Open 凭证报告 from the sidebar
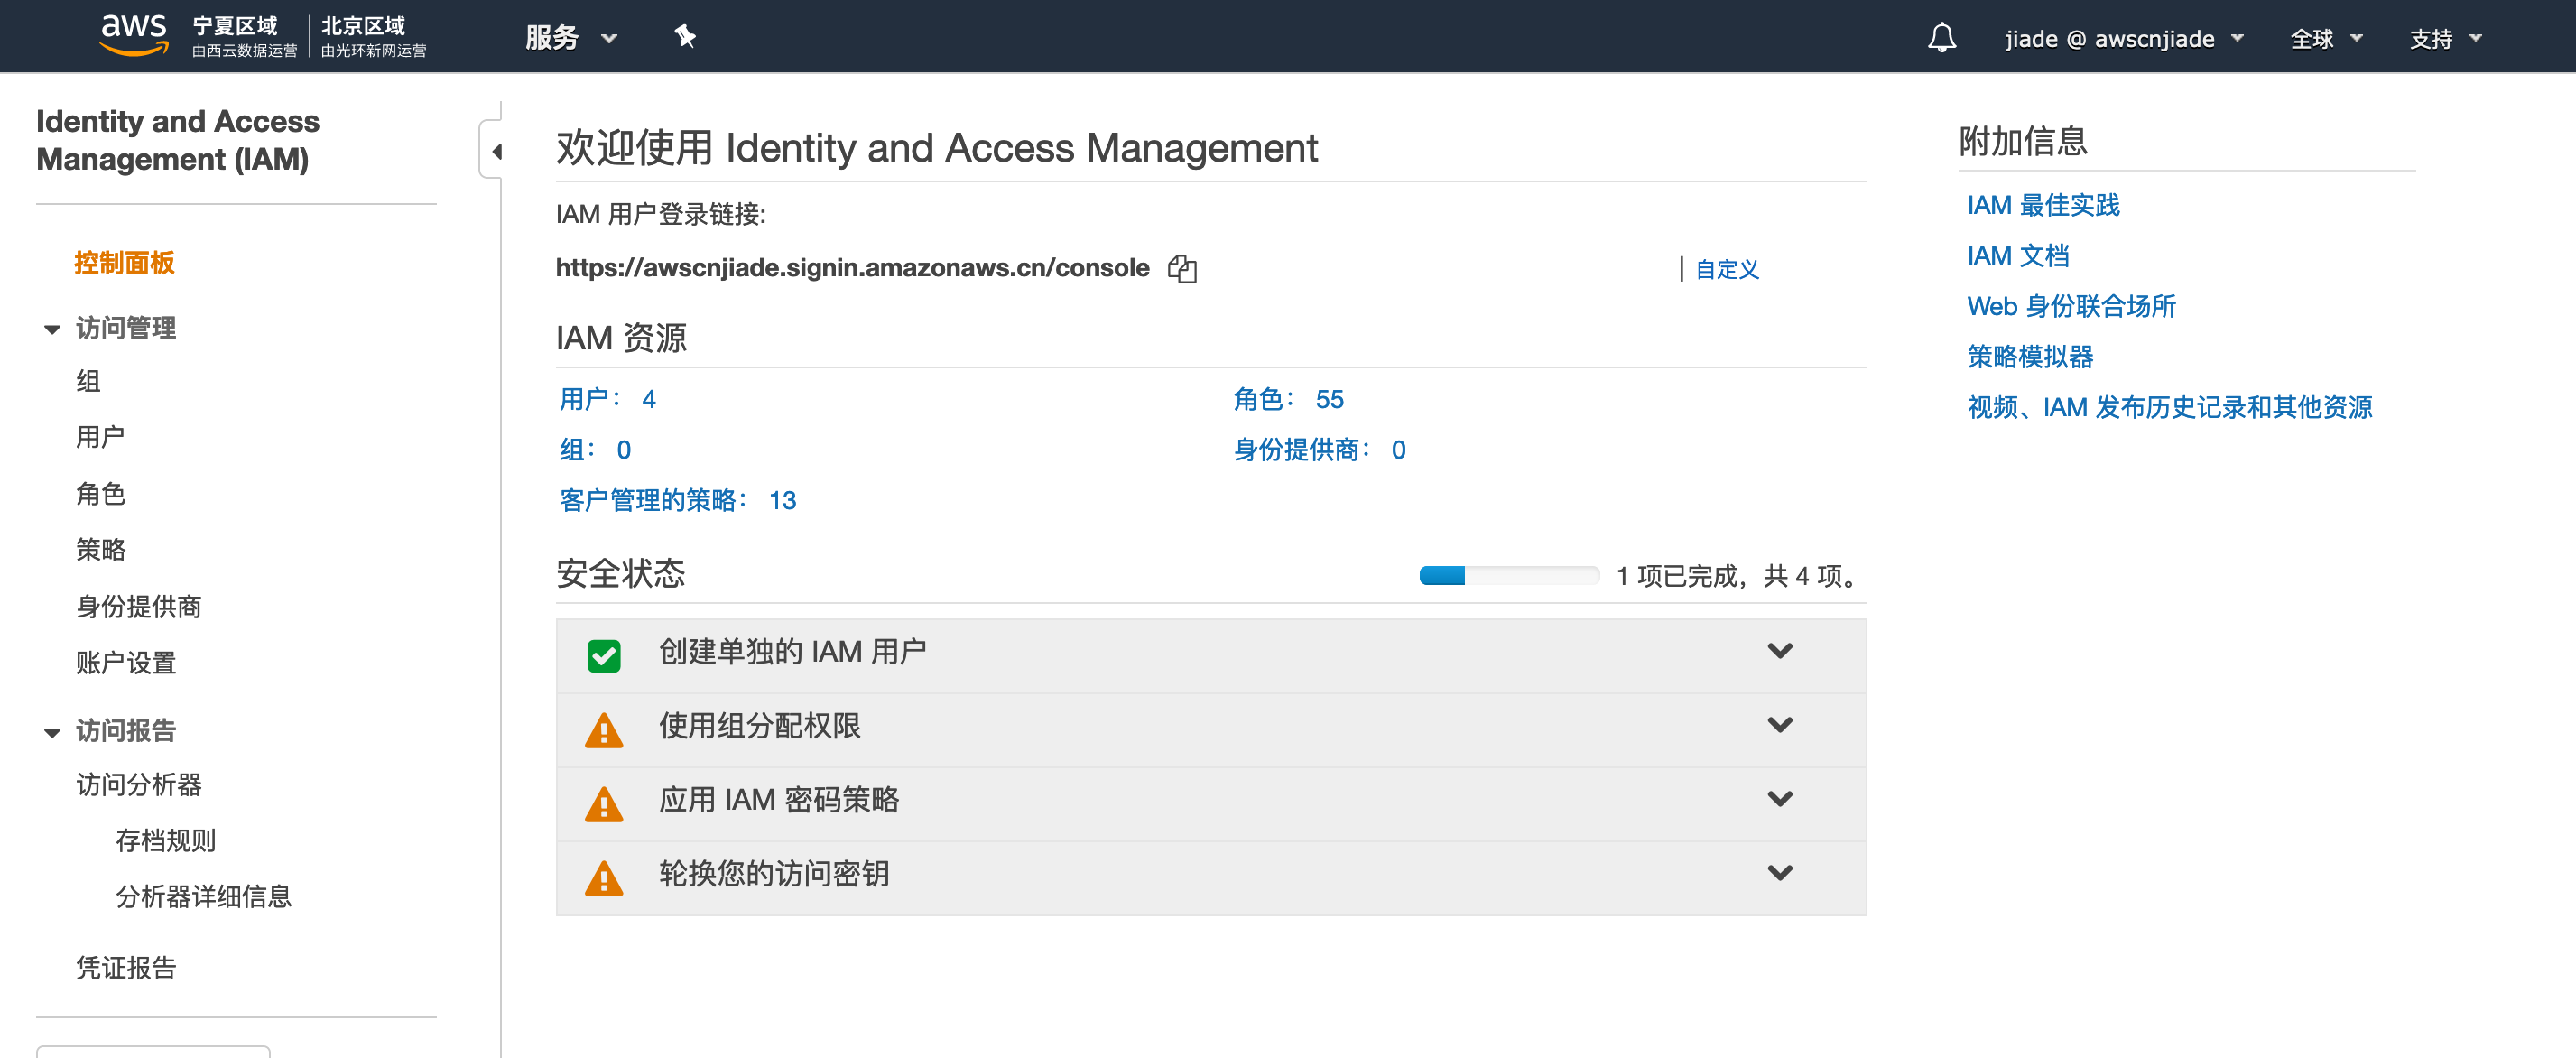This screenshot has height=1058, width=2576. pos(126,967)
